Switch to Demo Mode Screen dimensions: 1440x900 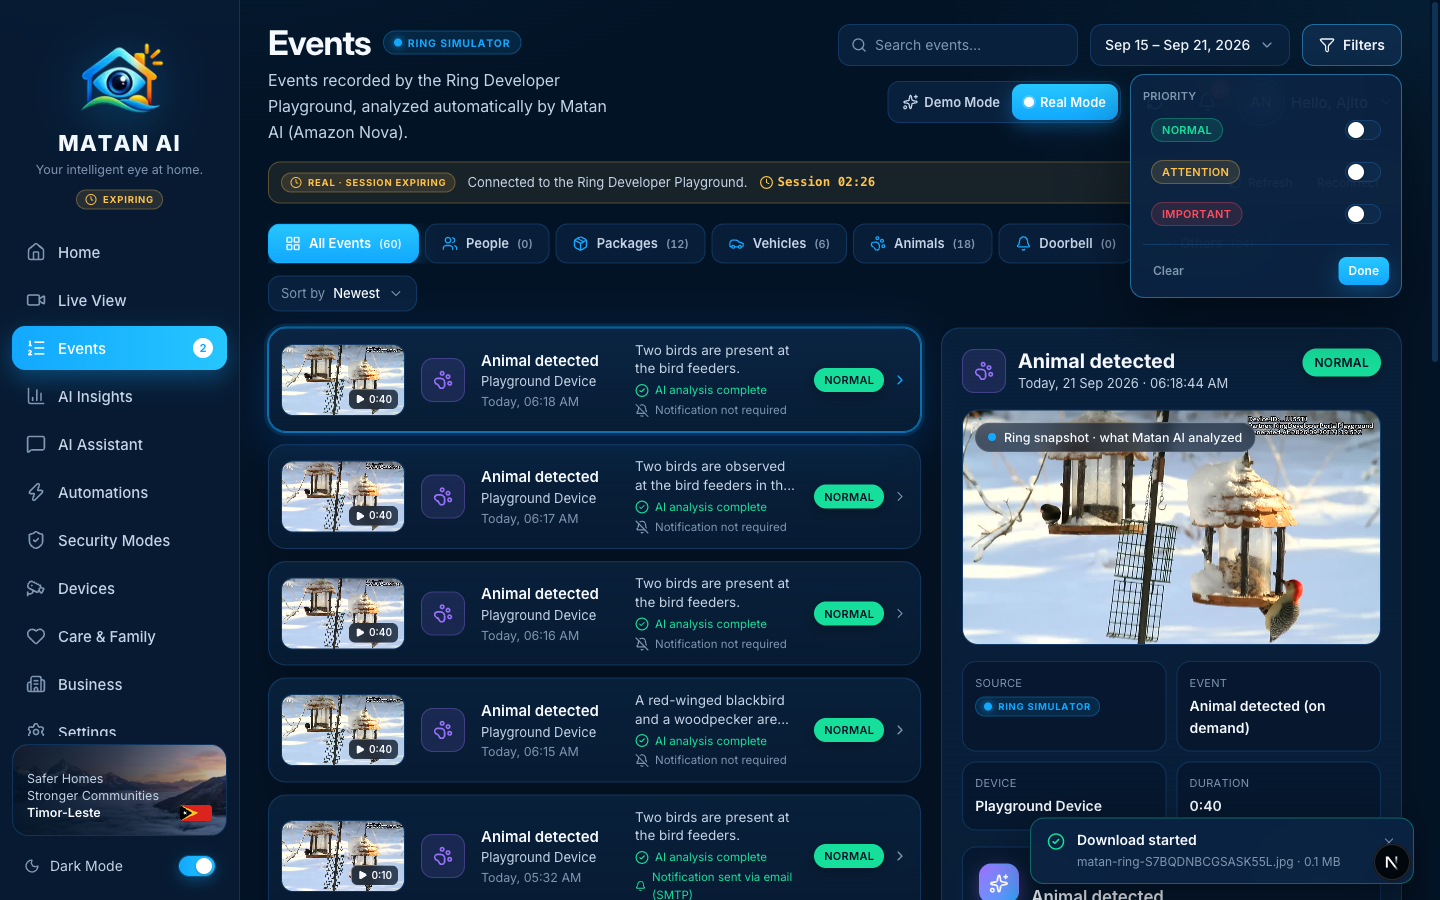(x=951, y=102)
